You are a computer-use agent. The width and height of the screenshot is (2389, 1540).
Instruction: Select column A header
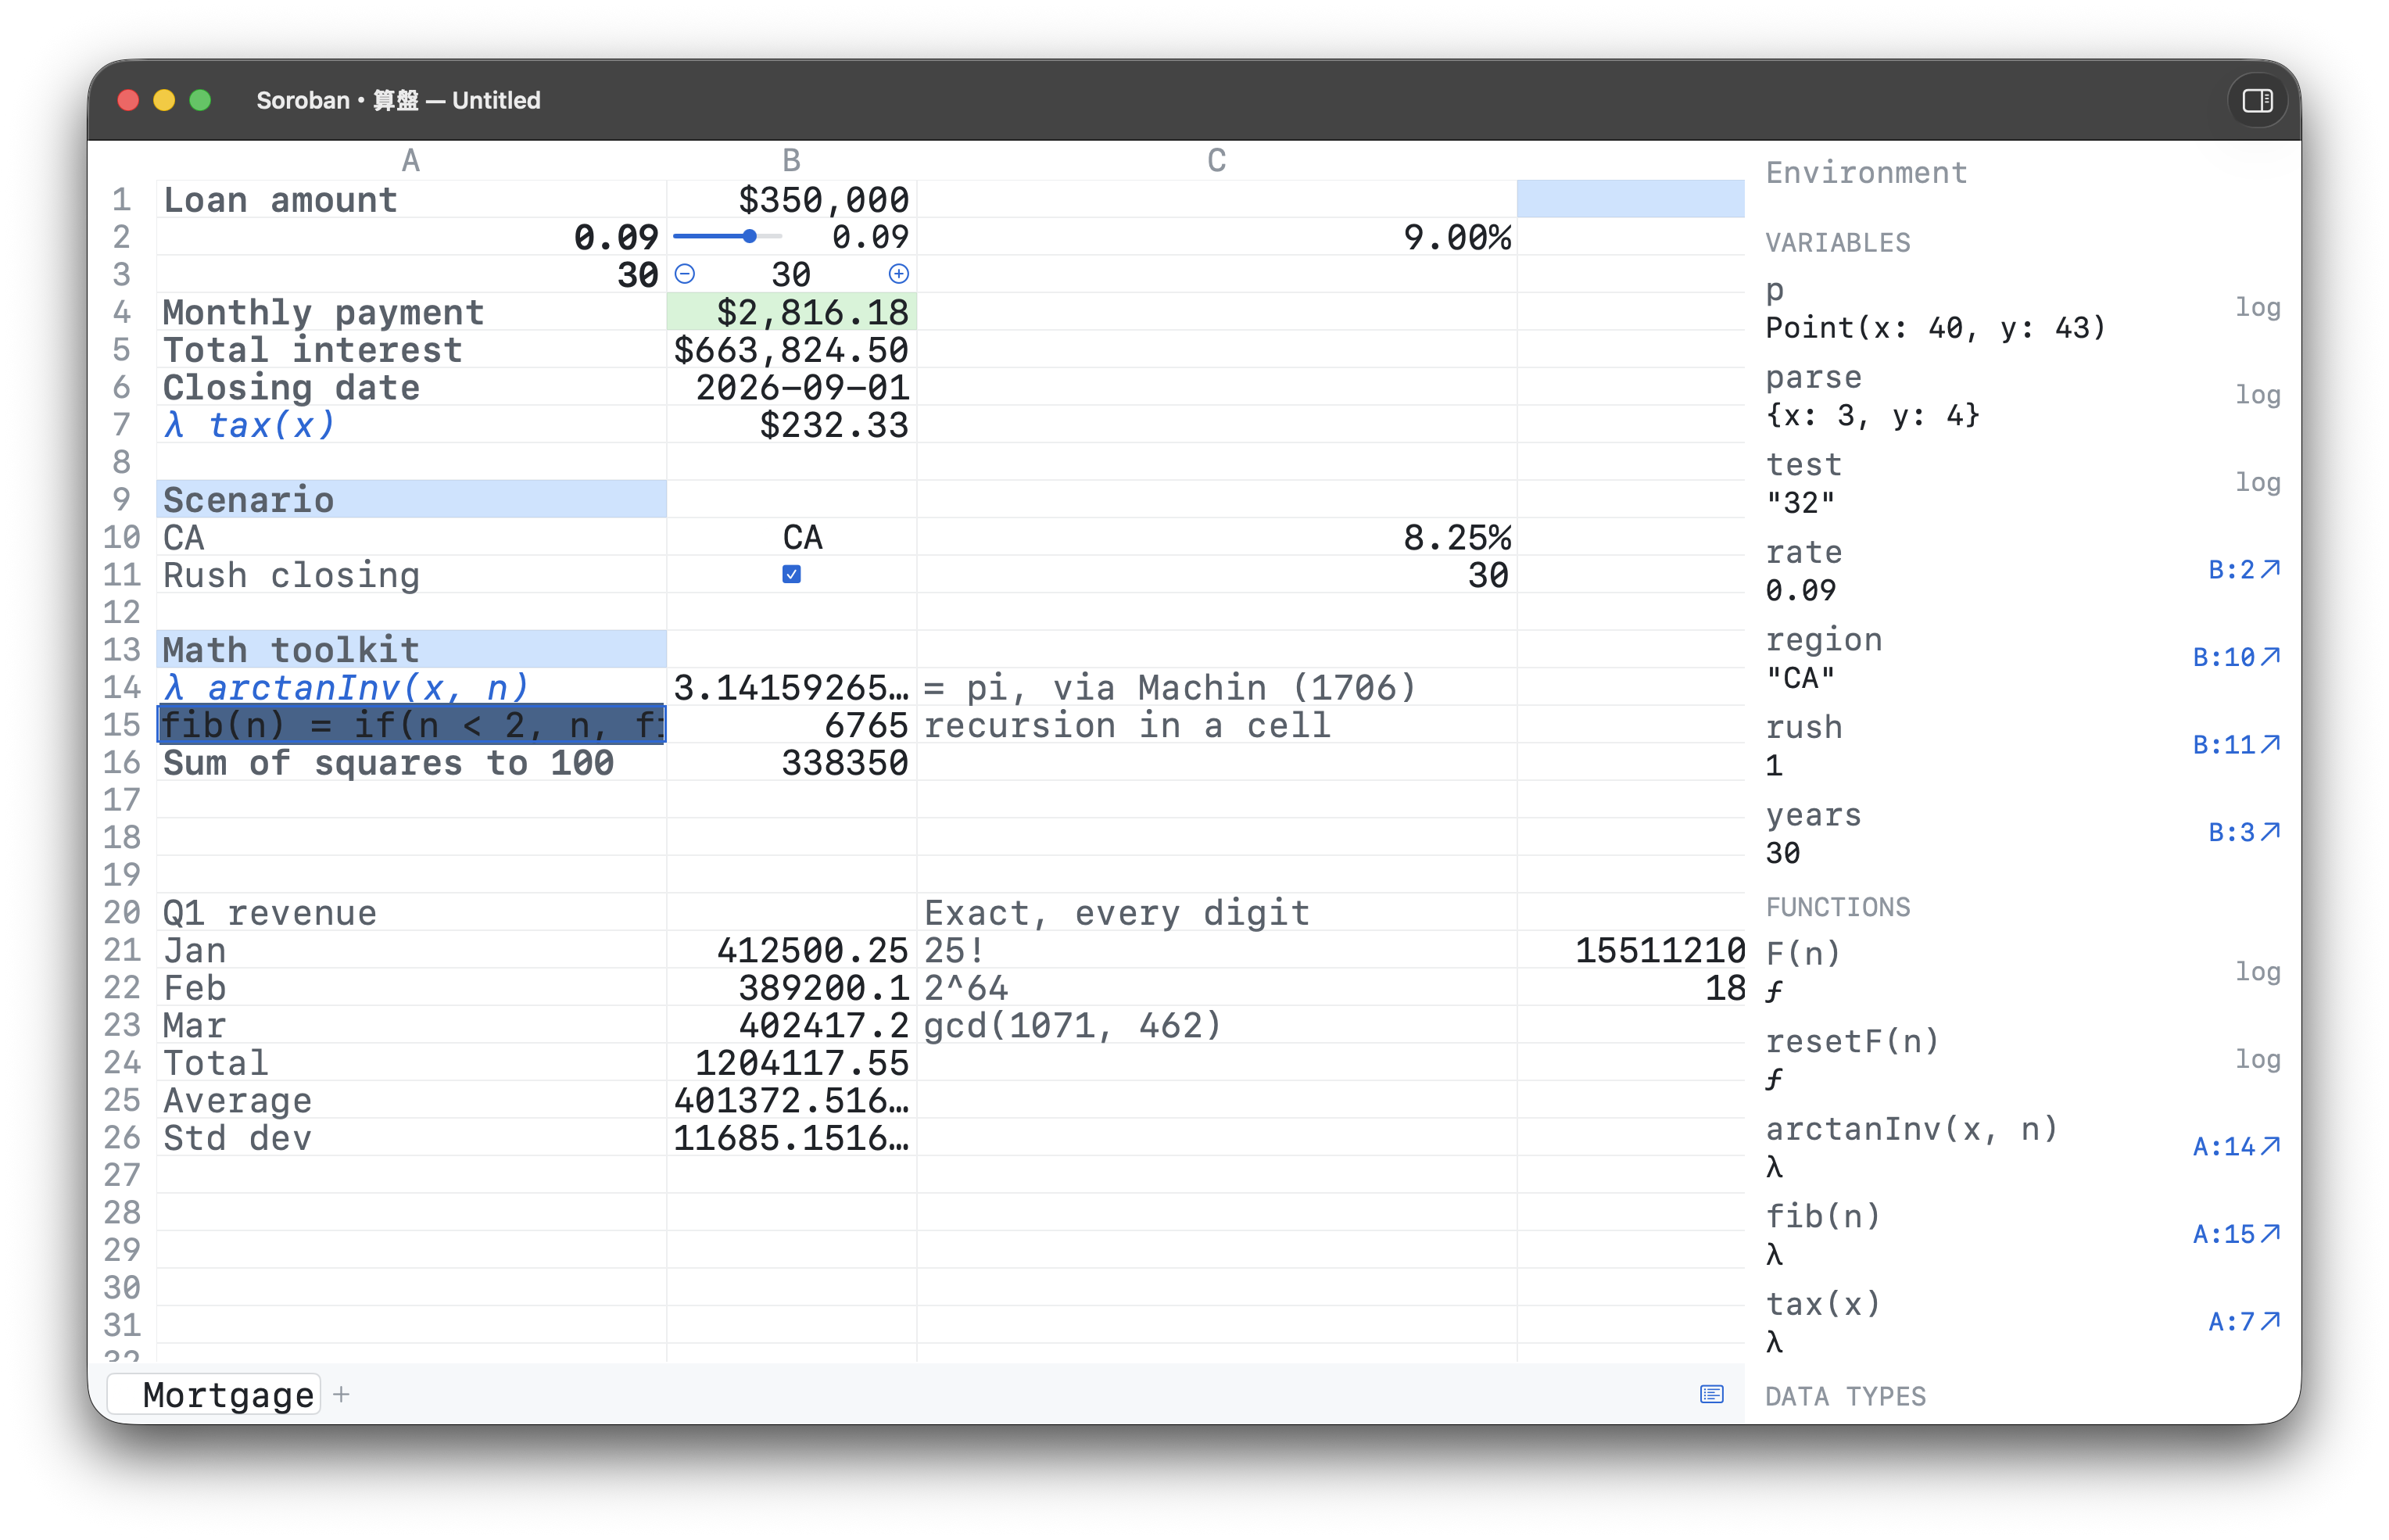pos(411,160)
